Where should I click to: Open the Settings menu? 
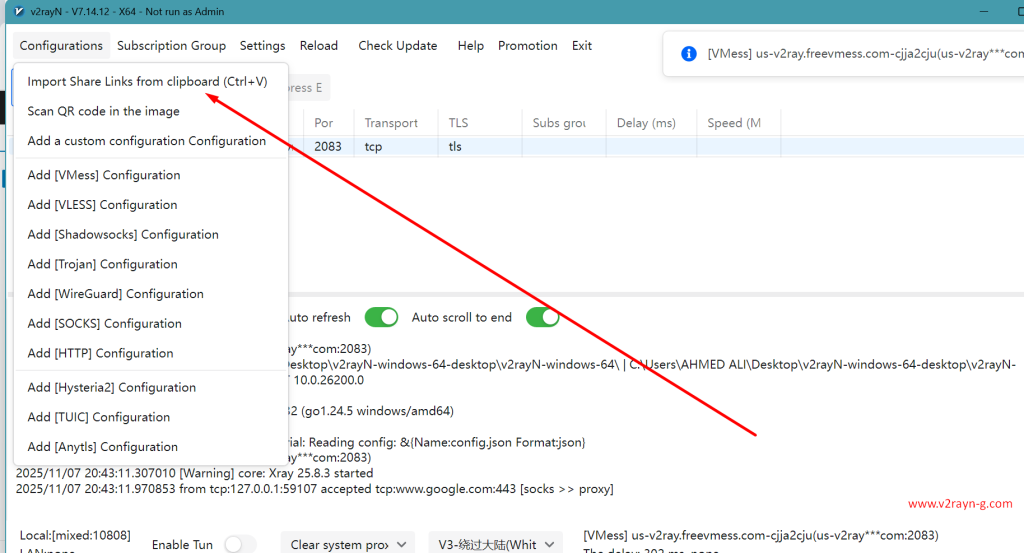pyautogui.click(x=262, y=46)
